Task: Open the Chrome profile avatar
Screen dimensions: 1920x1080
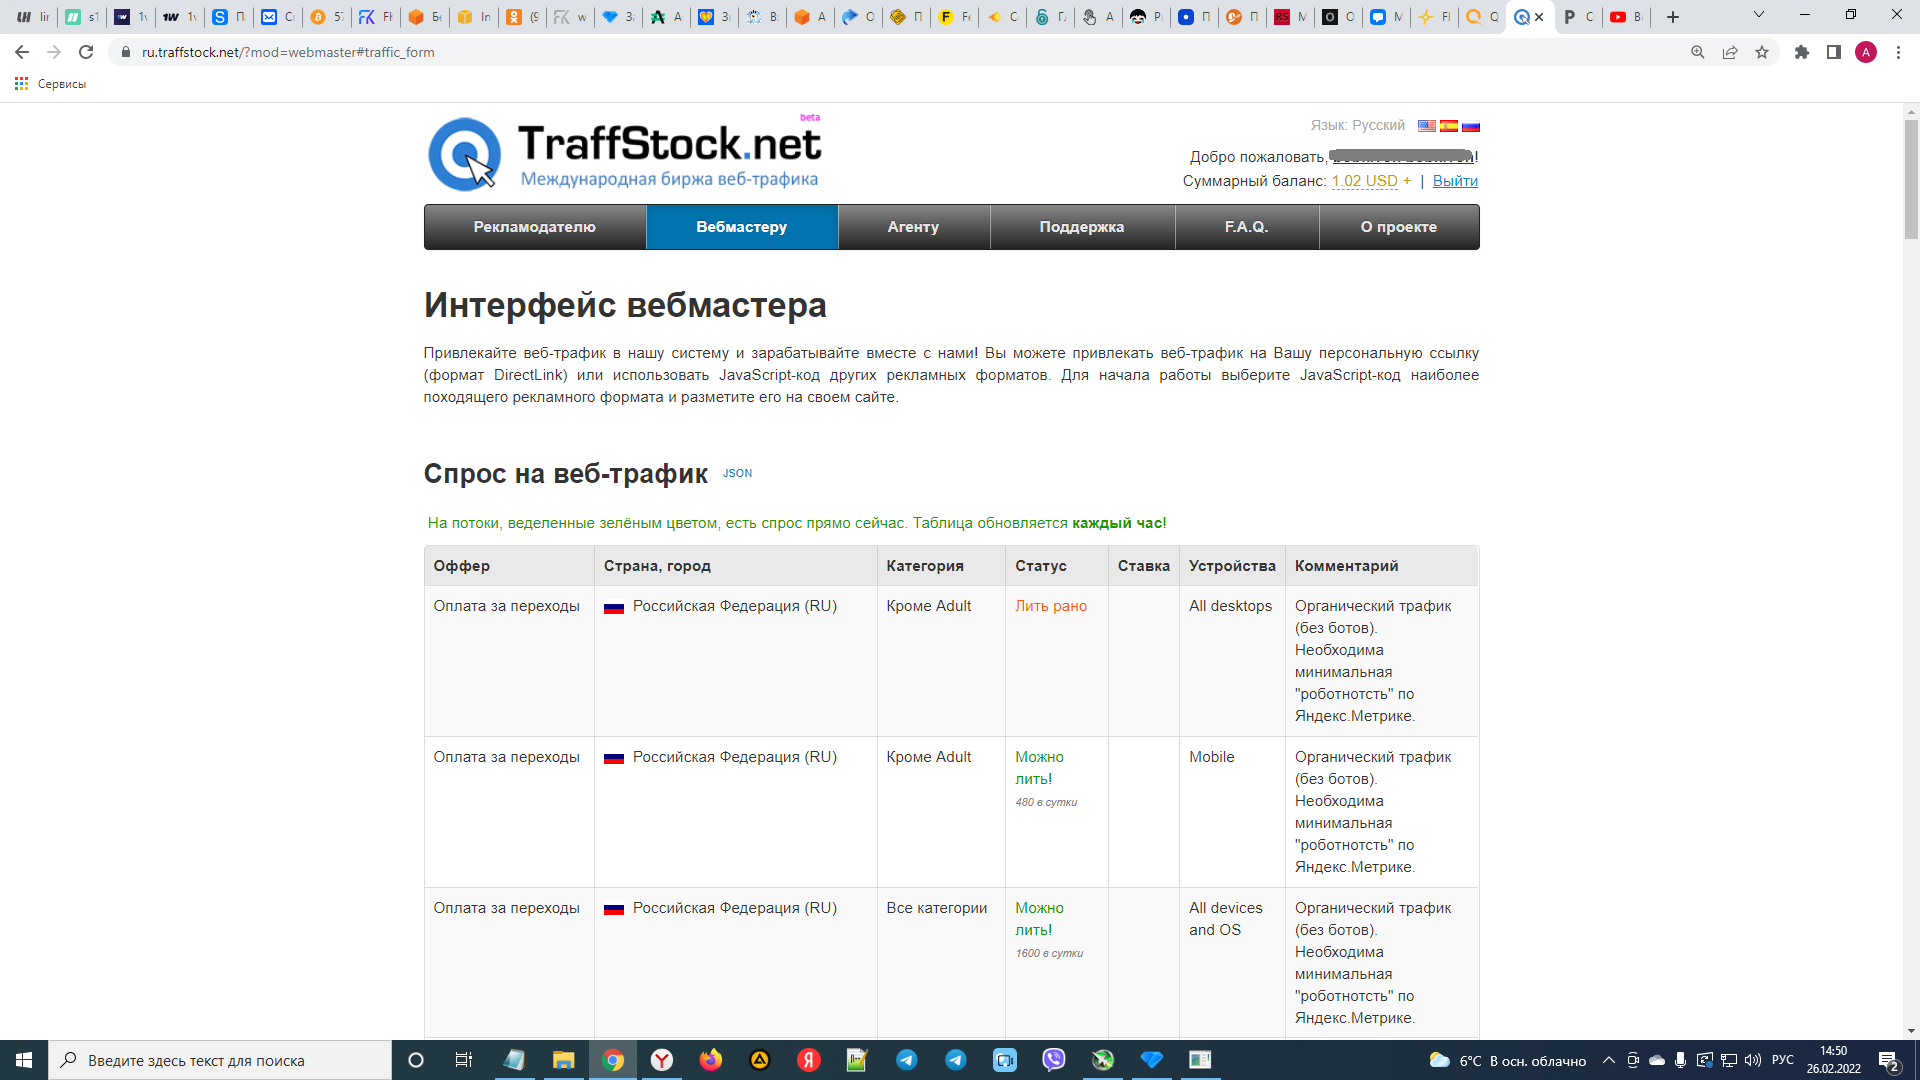Action: pyautogui.click(x=1866, y=52)
